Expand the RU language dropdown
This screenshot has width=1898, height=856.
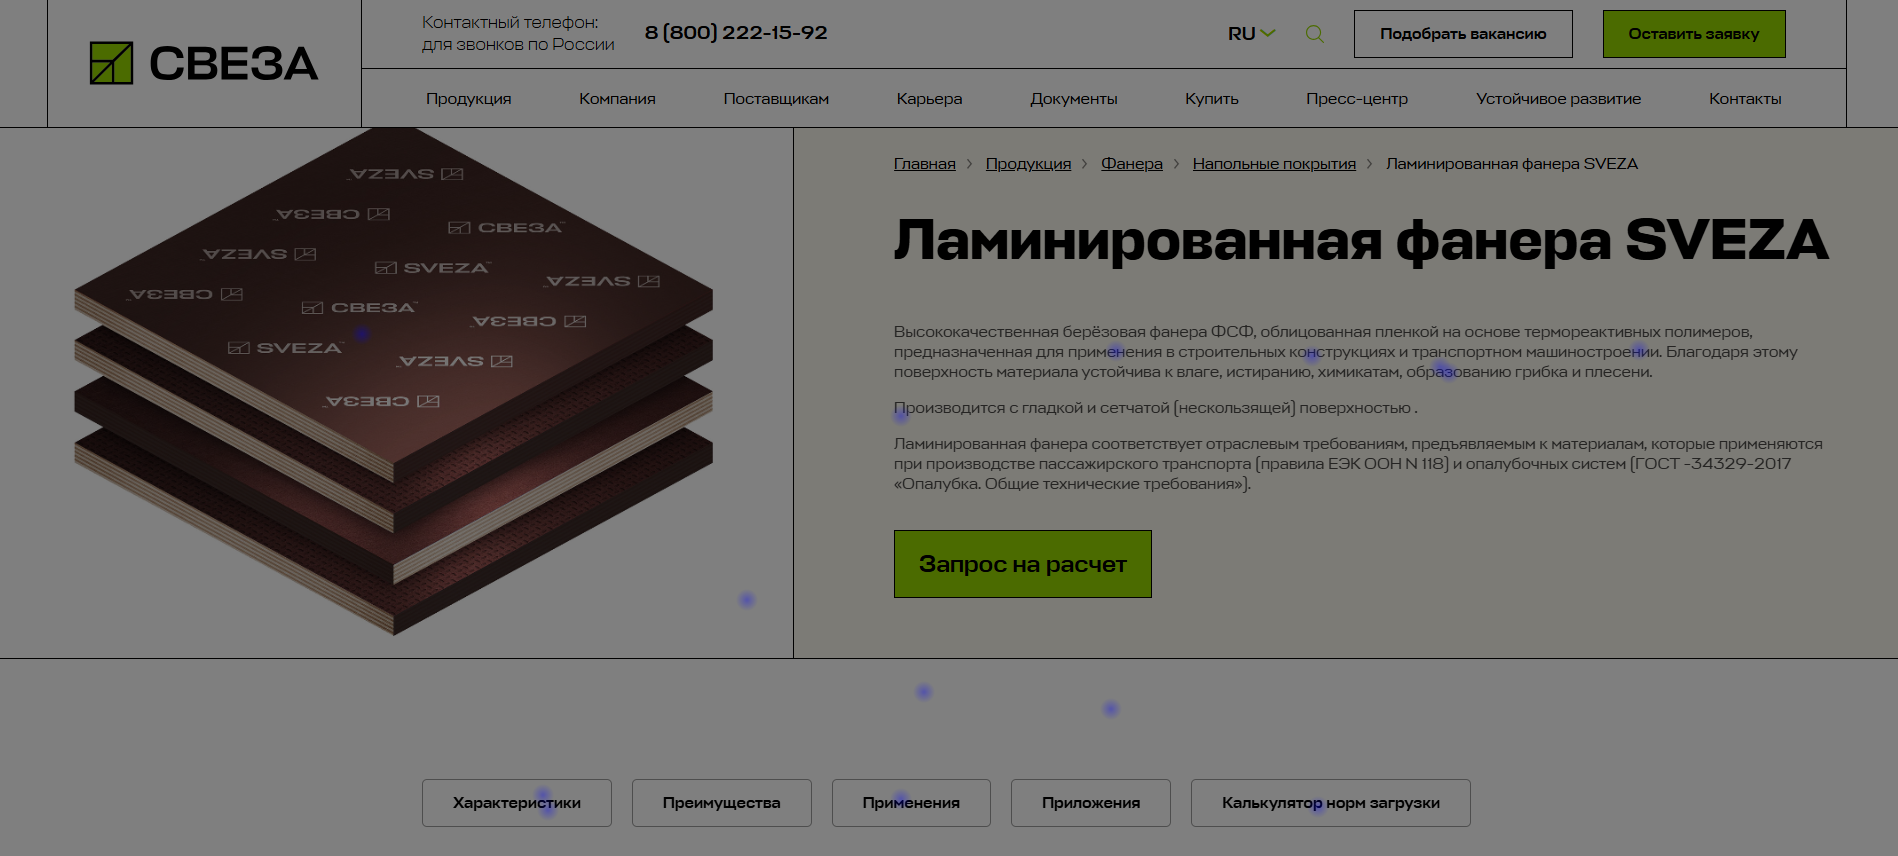click(x=1252, y=34)
